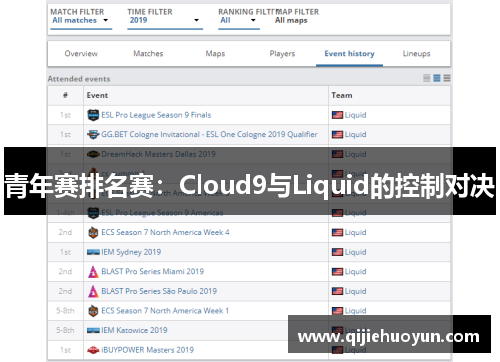
Task: Switch to the Lineups tab
Action: [x=416, y=54]
